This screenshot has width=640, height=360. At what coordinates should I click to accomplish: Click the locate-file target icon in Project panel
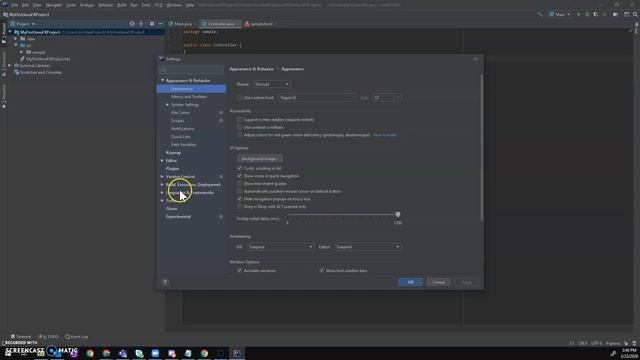pos(132,24)
